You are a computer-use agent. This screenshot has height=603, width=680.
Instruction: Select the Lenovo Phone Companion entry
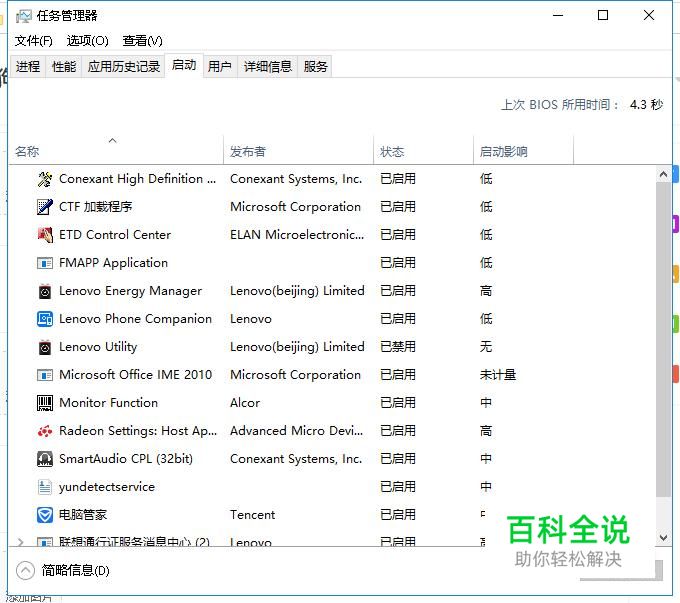pyautogui.click(x=135, y=319)
